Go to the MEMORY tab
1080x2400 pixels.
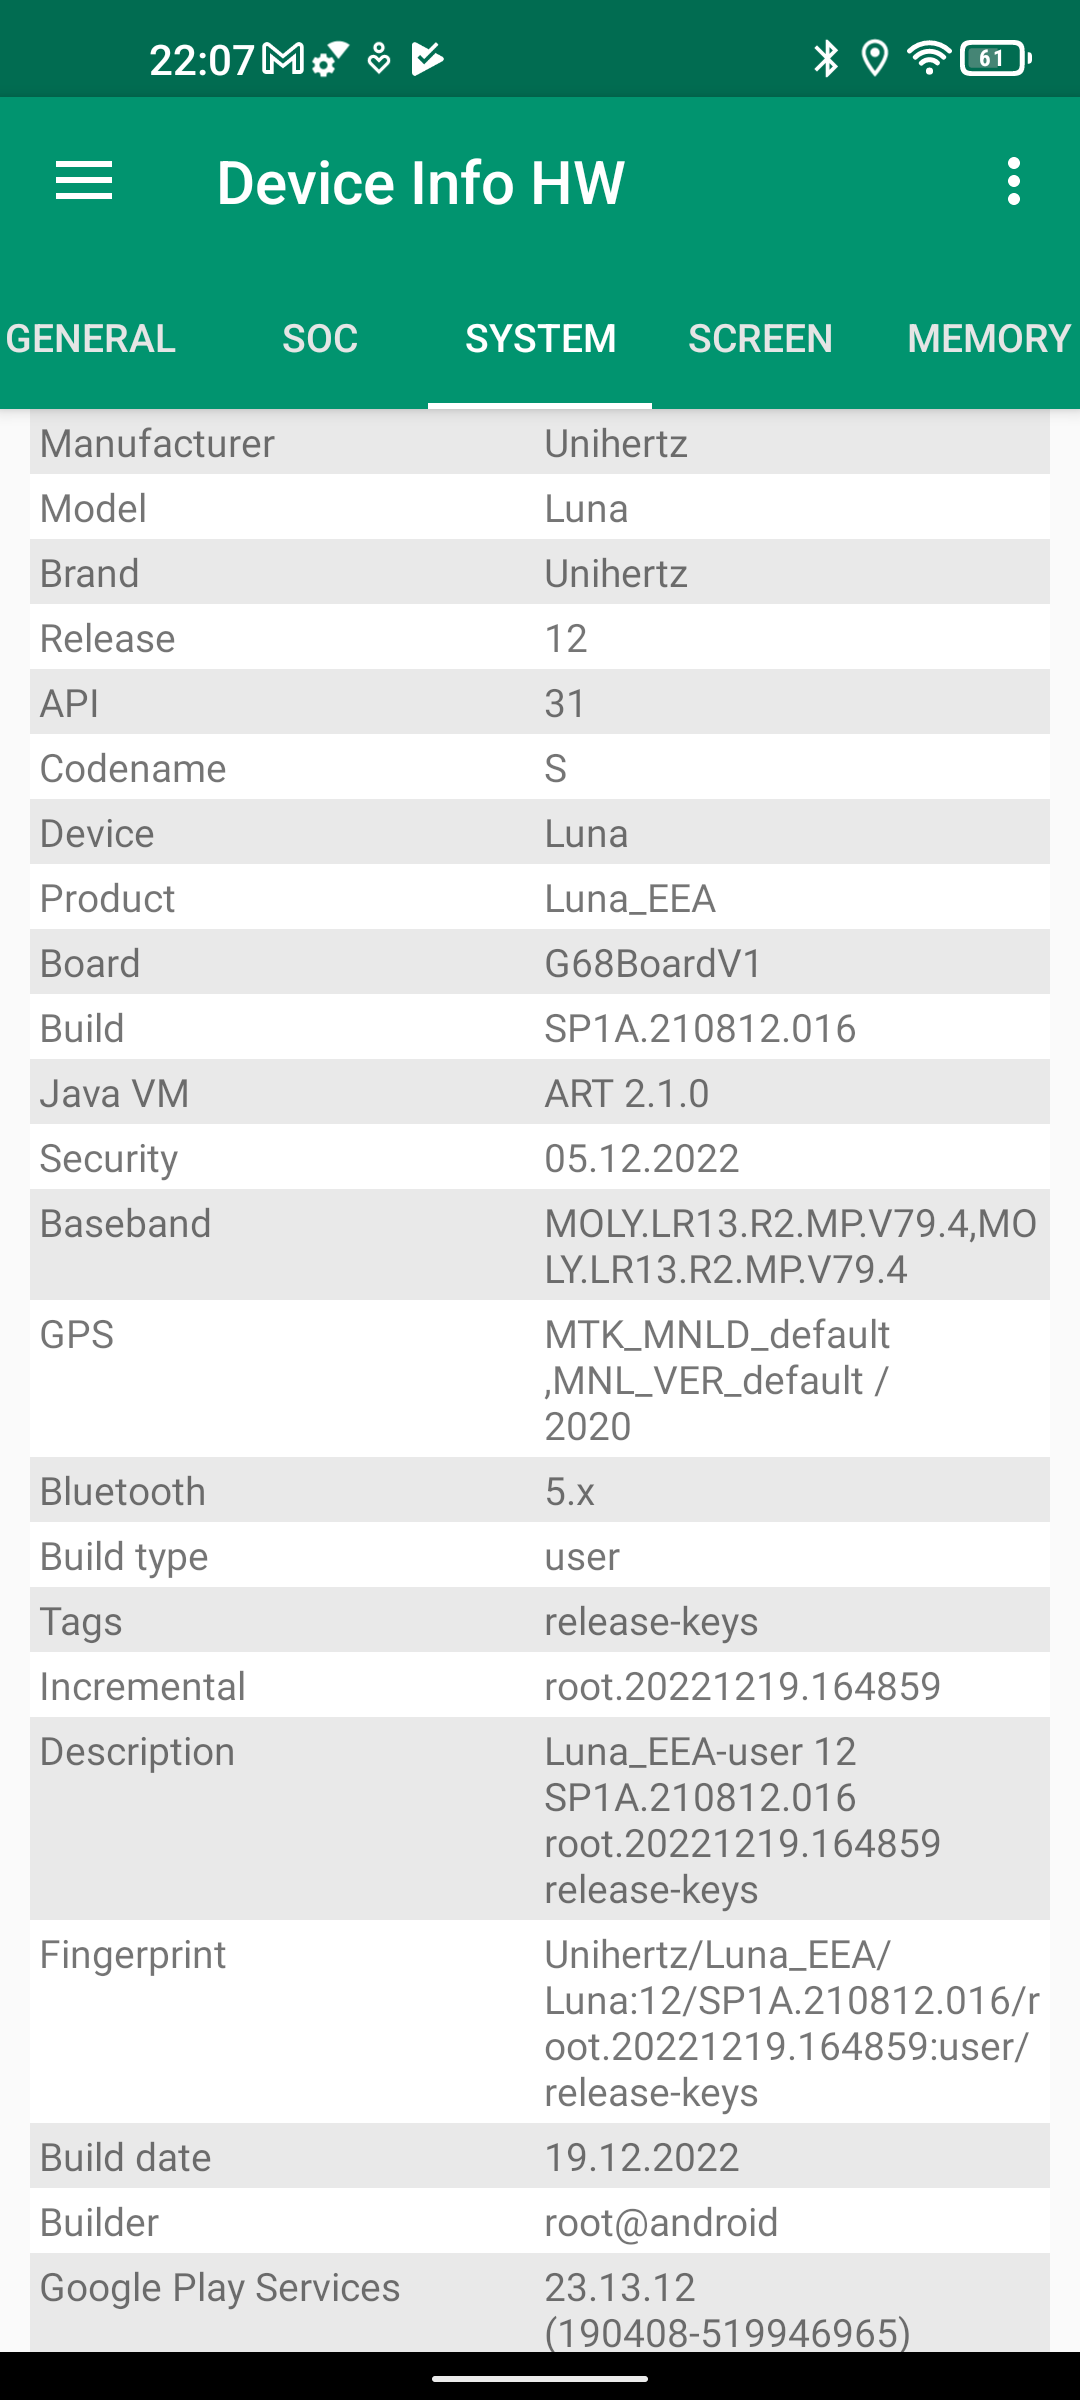pos(988,339)
